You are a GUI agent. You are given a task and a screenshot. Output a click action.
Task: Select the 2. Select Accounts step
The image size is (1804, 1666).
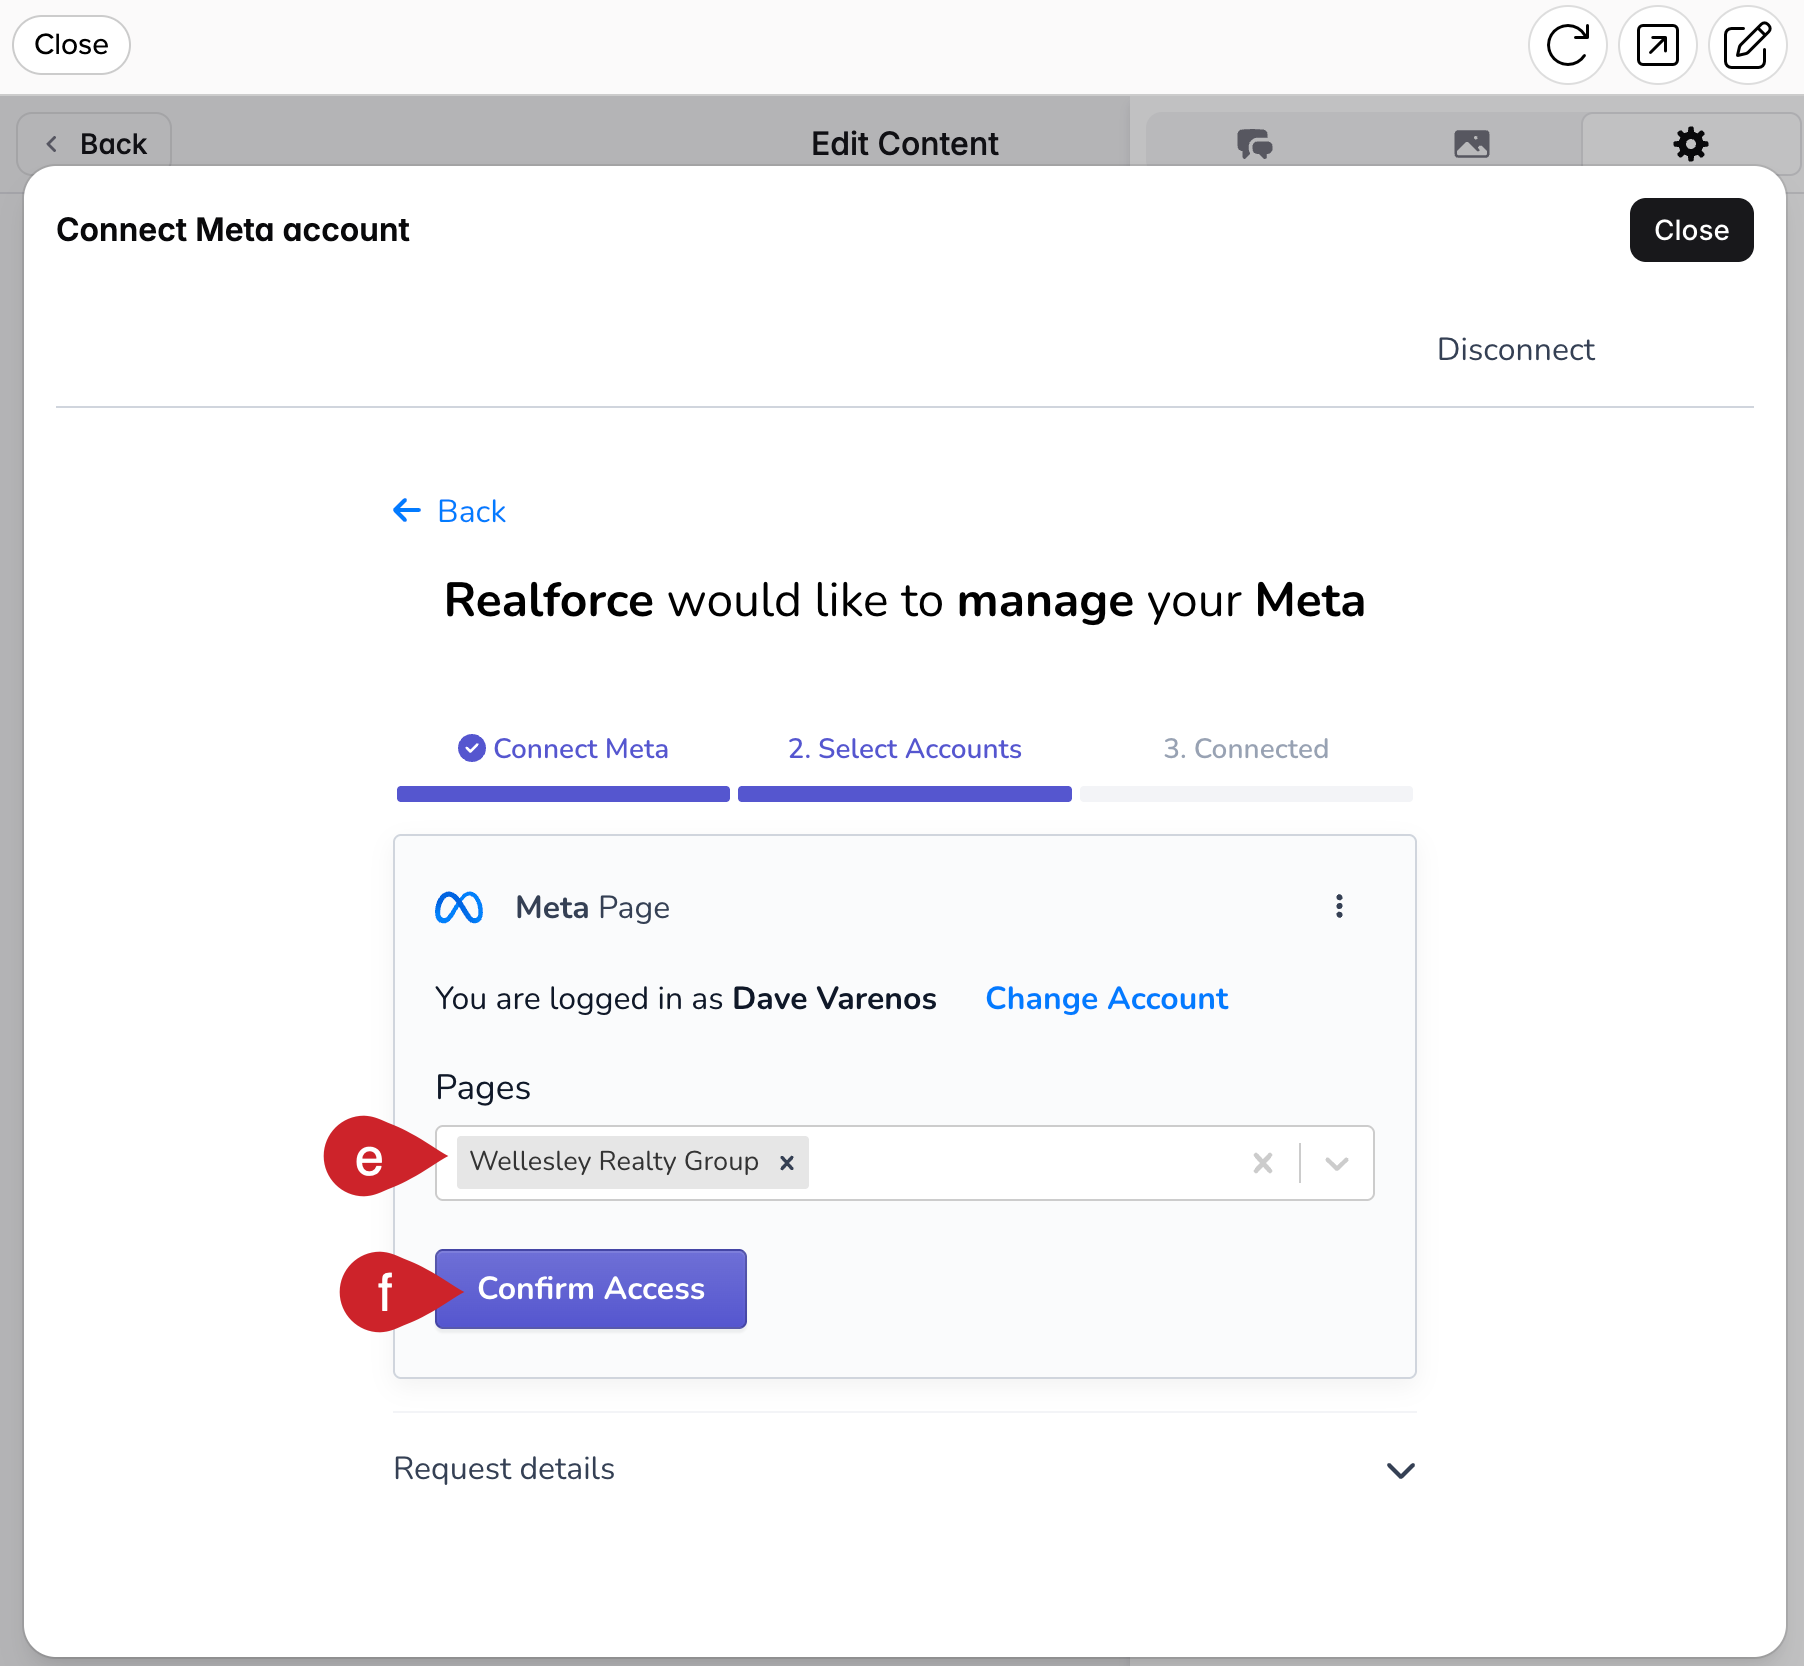(904, 748)
